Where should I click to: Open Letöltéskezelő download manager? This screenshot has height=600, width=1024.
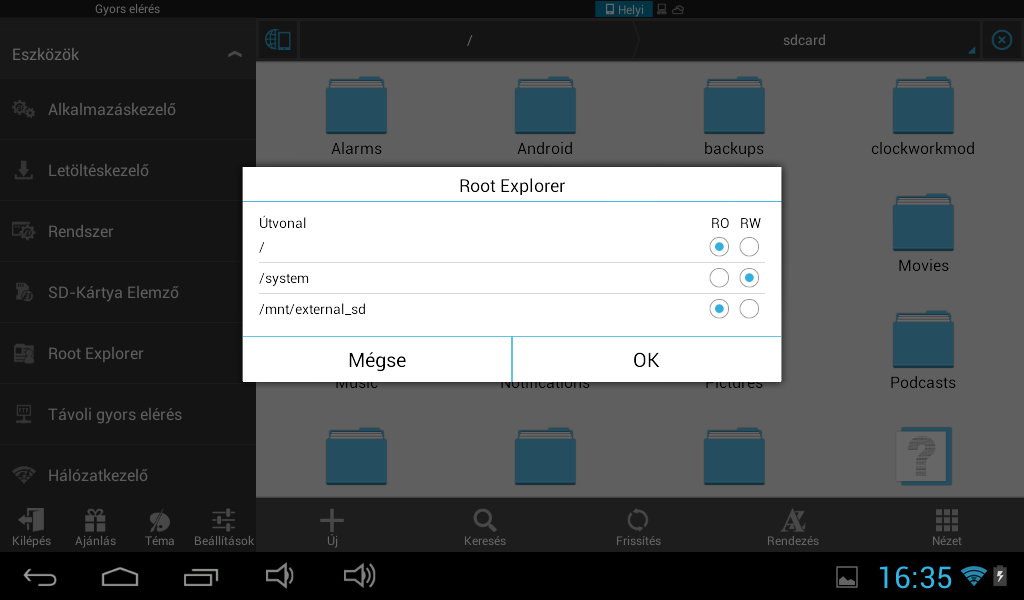128,170
